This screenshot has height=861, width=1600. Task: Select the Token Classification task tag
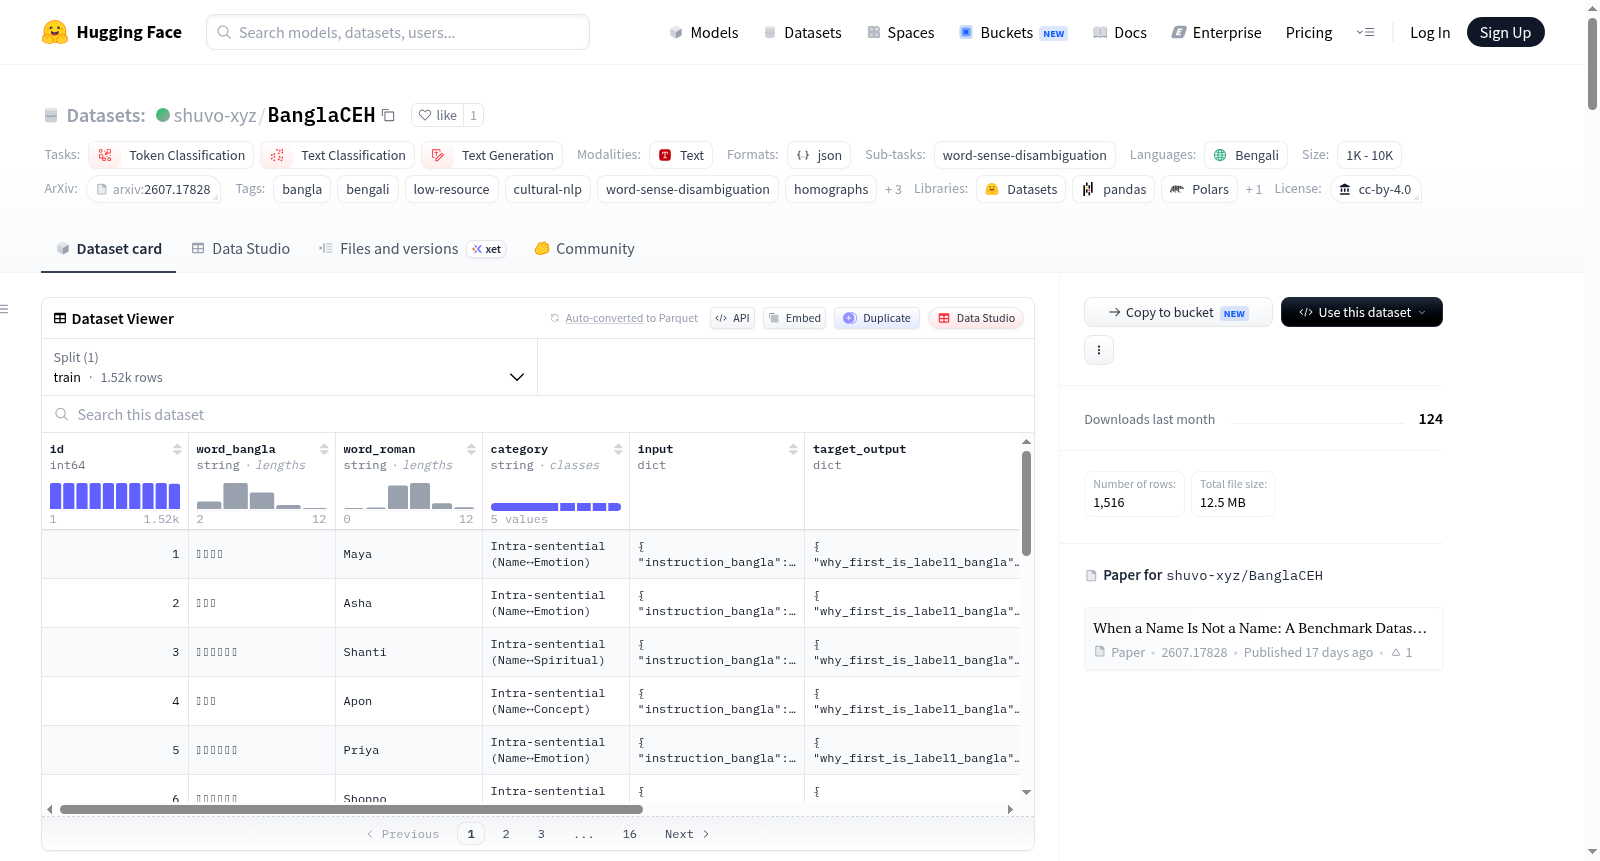click(171, 155)
